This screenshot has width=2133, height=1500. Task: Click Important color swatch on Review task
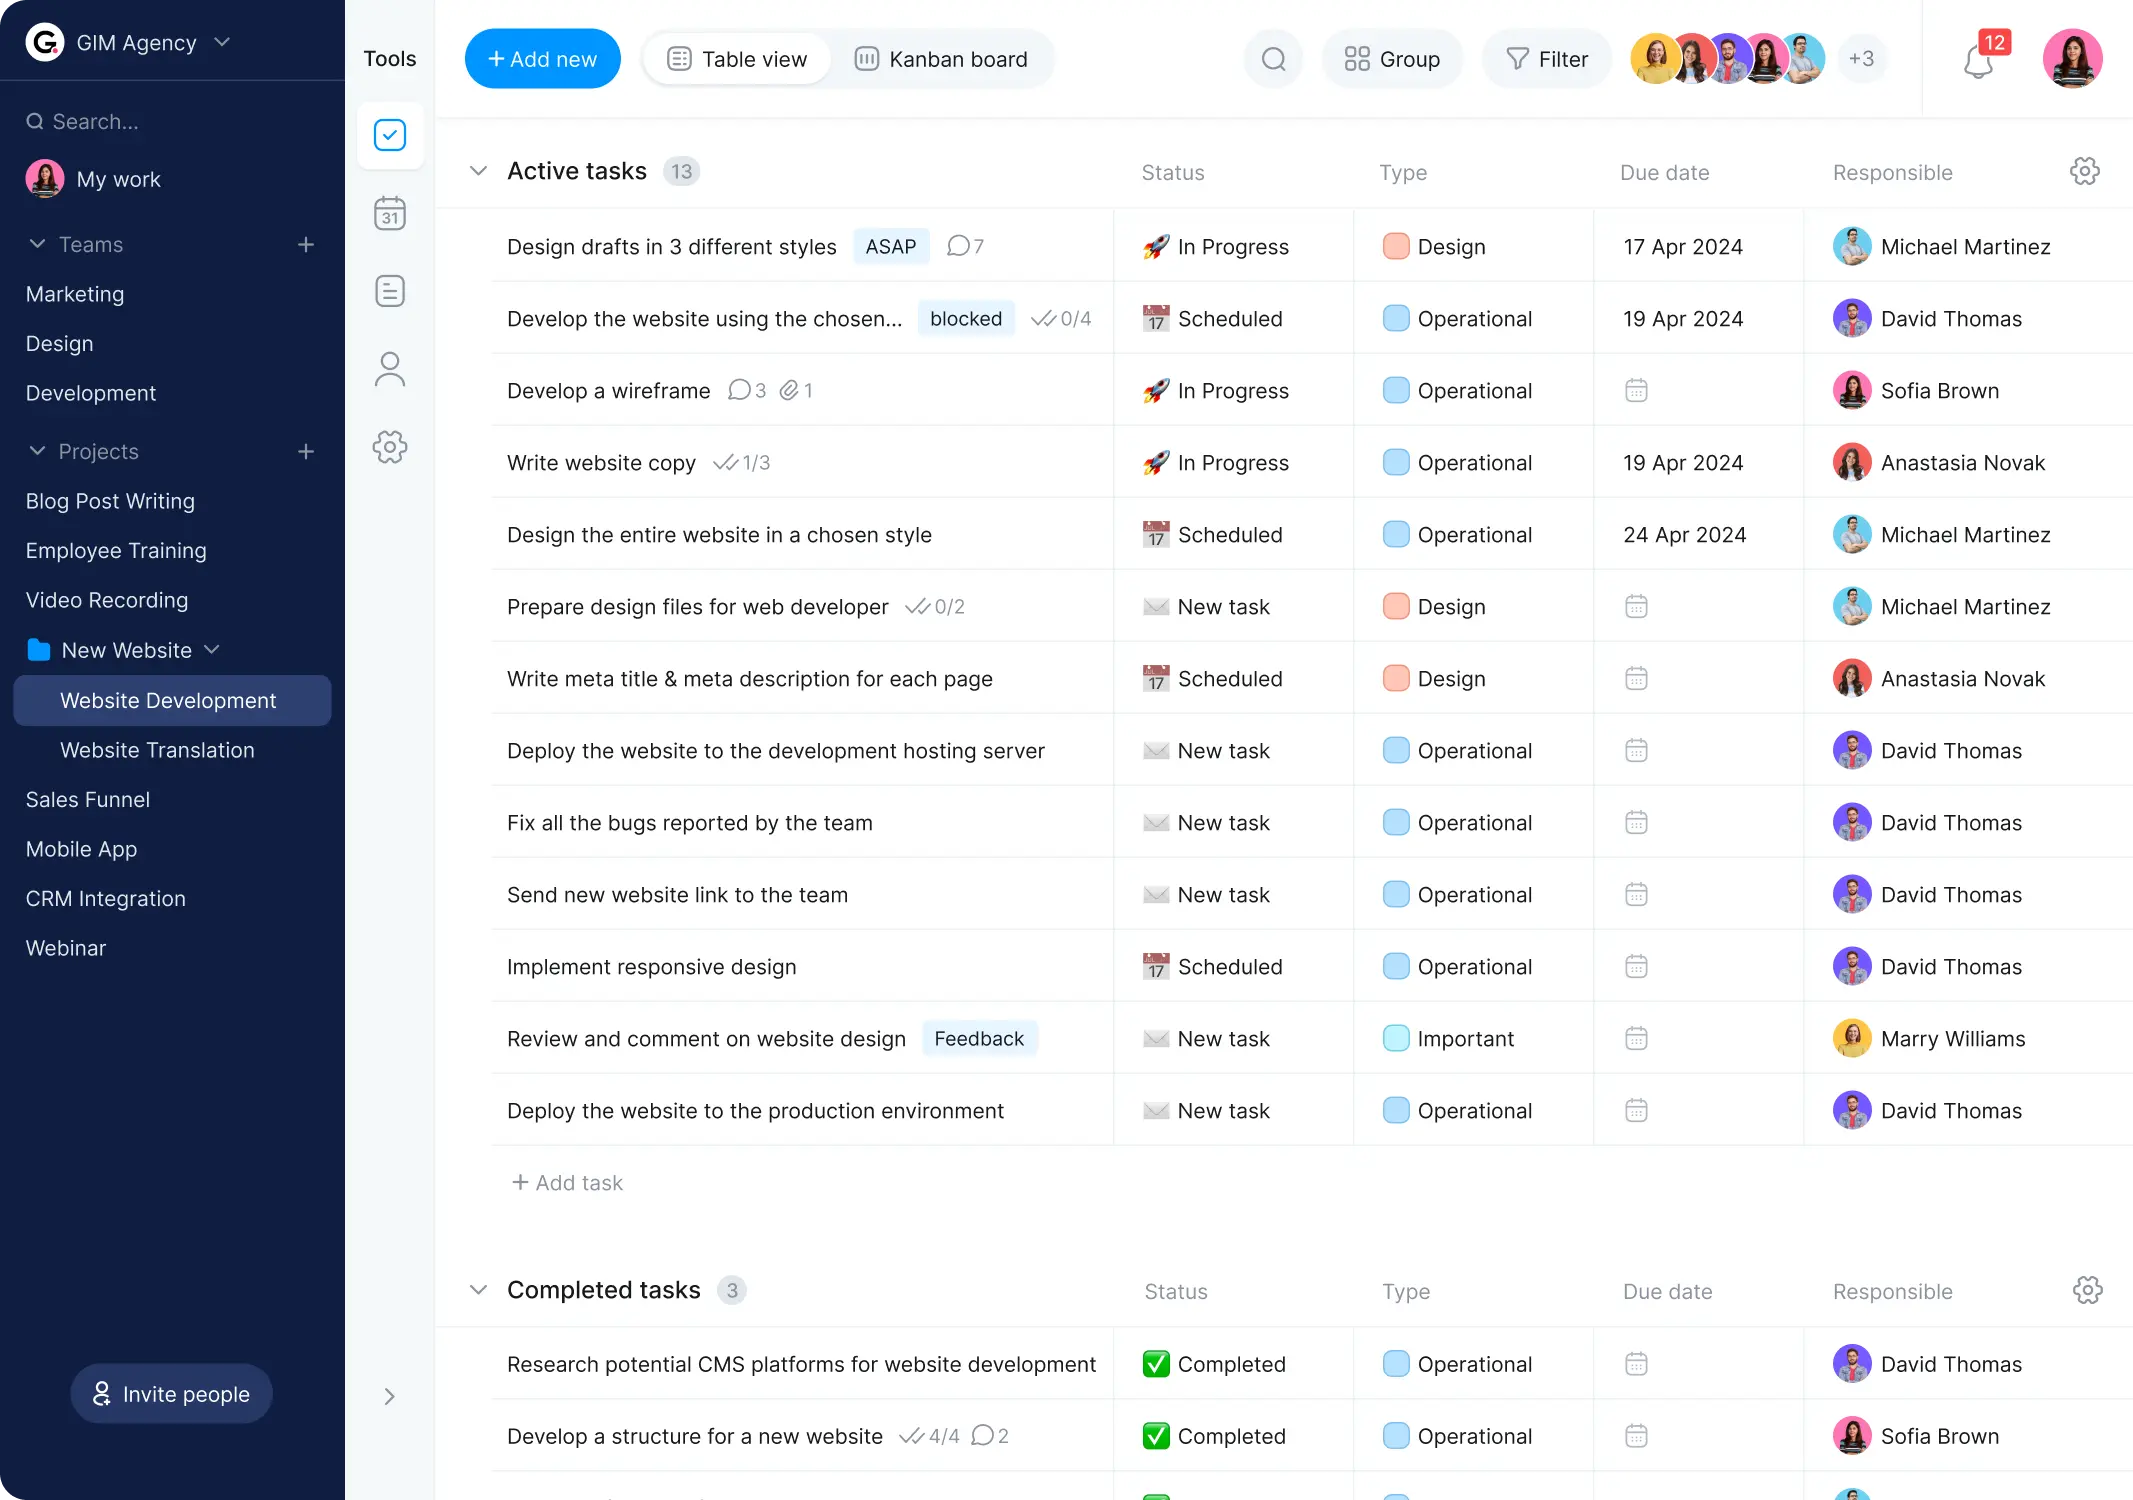point(1396,1038)
